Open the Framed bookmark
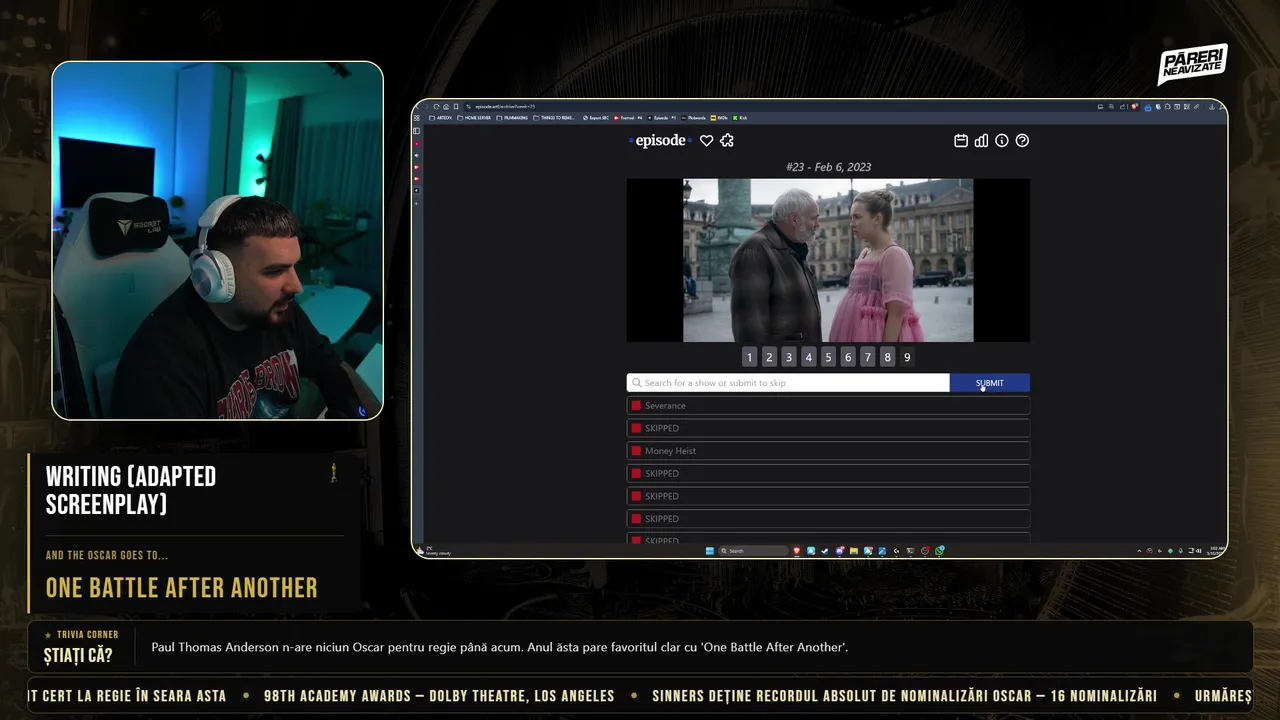This screenshot has height=720, width=1280. 628,118
